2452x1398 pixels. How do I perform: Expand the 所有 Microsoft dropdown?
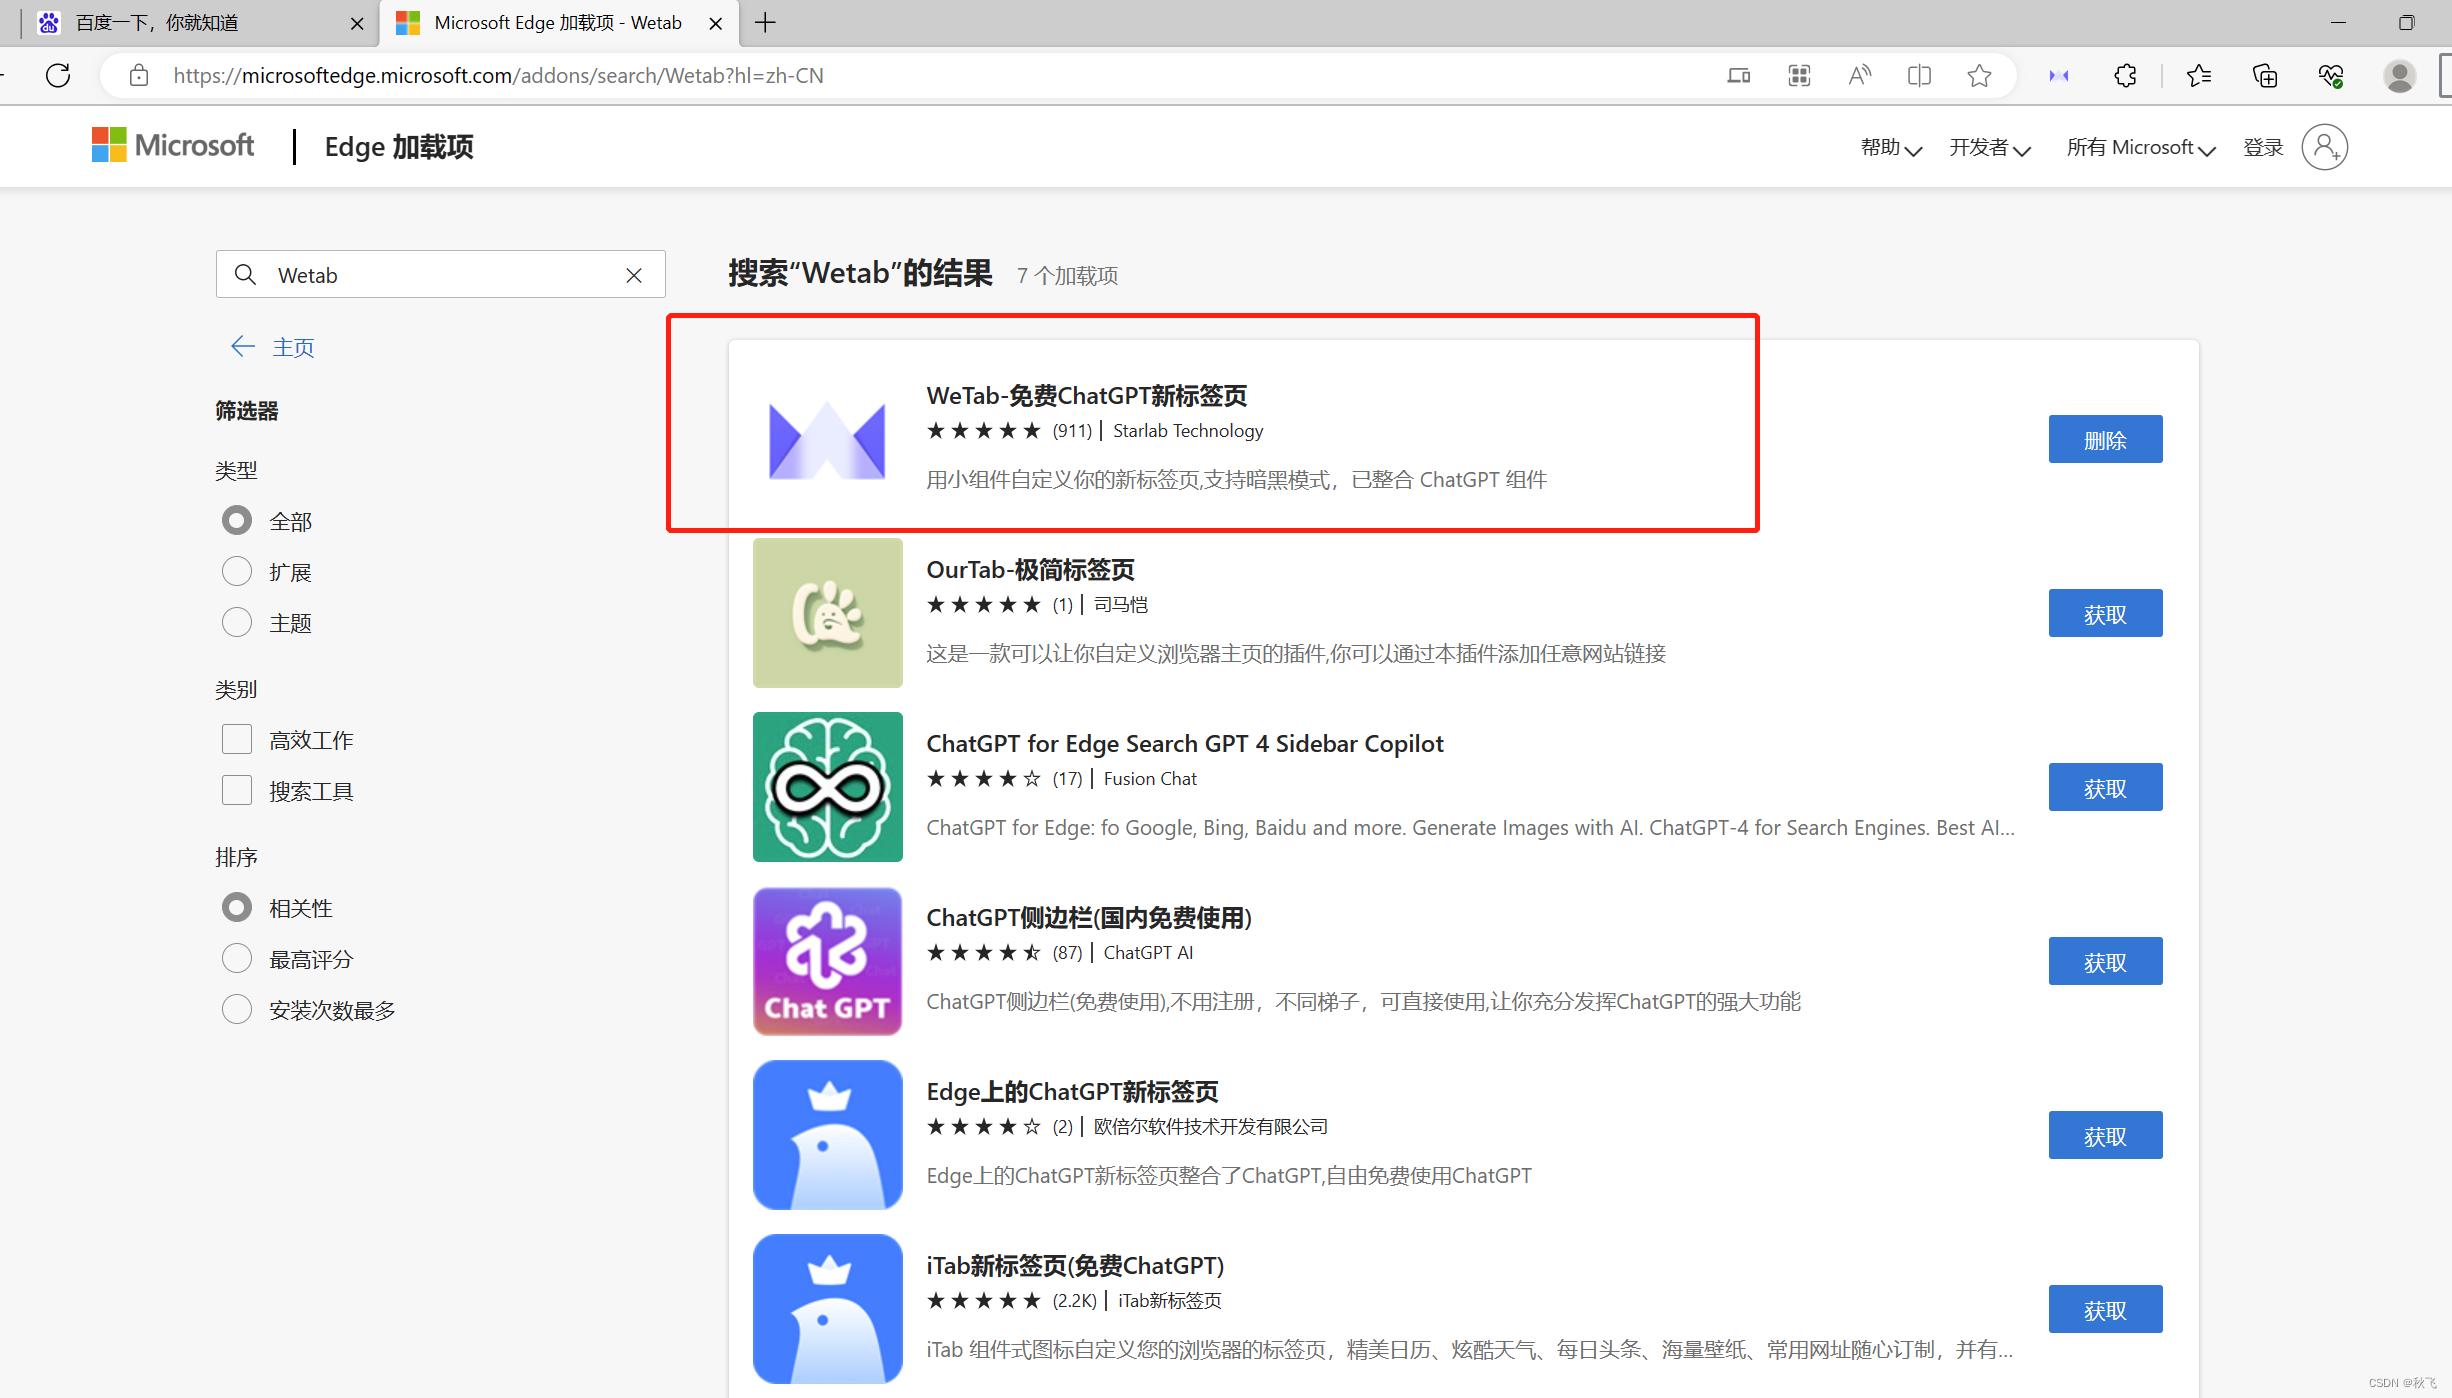(2141, 148)
